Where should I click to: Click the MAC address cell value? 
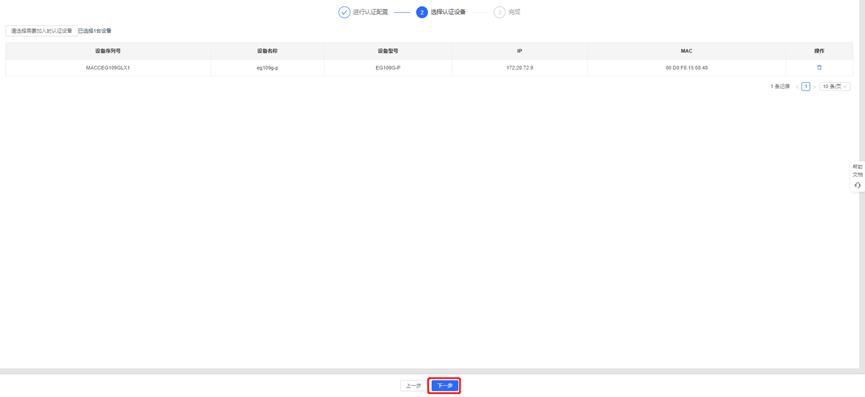(x=686, y=68)
